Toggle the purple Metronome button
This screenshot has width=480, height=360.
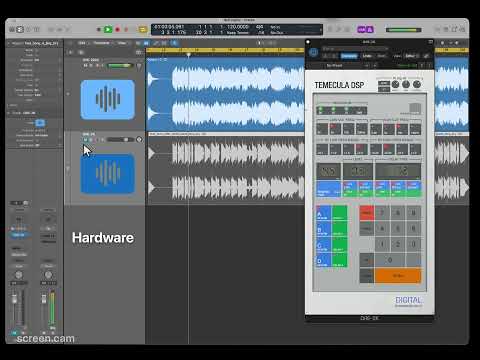(370, 30)
